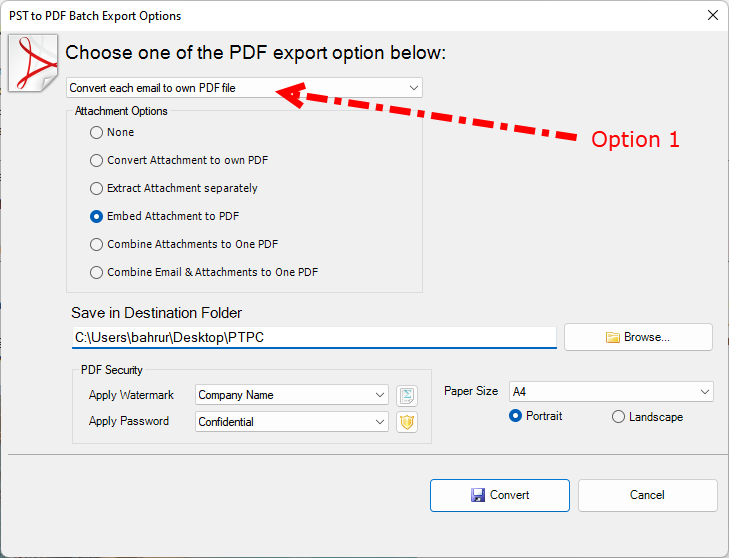Screen dimensions: 729x558
Task: Select Embed Attachment to PDF
Action: click(97, 216)
